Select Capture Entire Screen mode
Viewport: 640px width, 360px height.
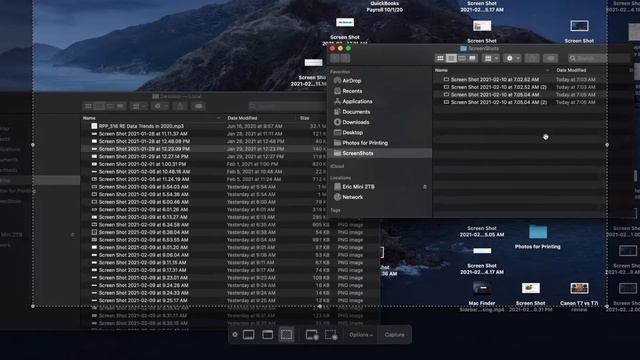click(x=249, y=335)
